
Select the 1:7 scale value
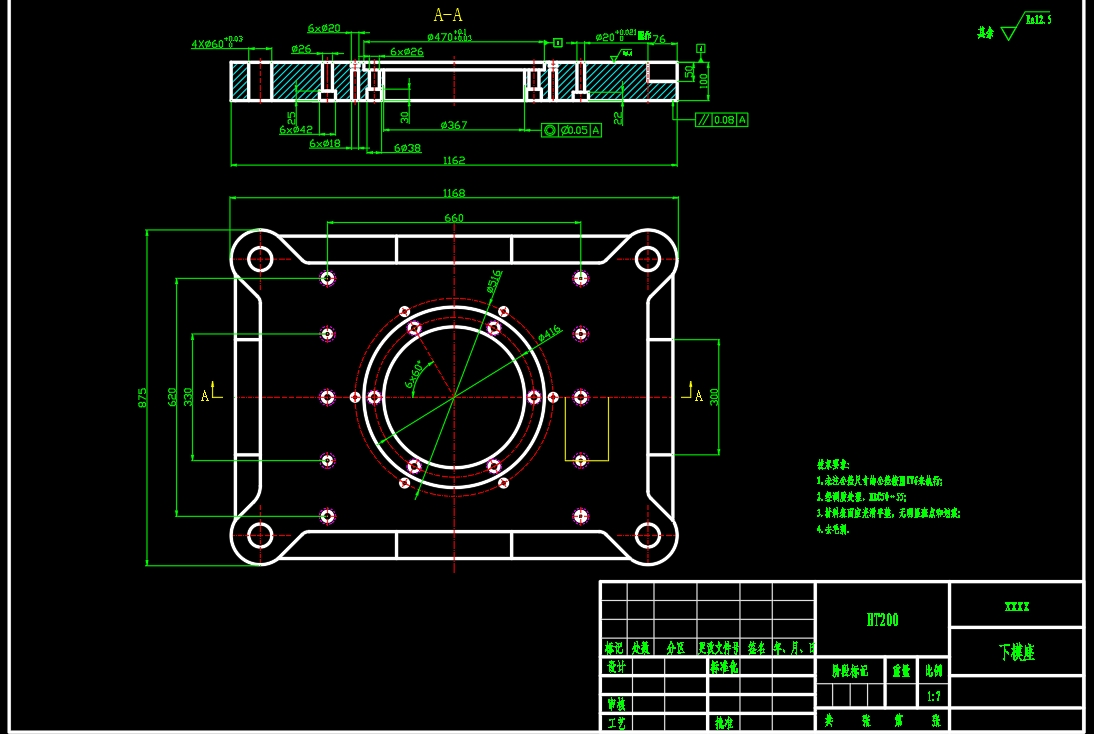tap(934, 696)
